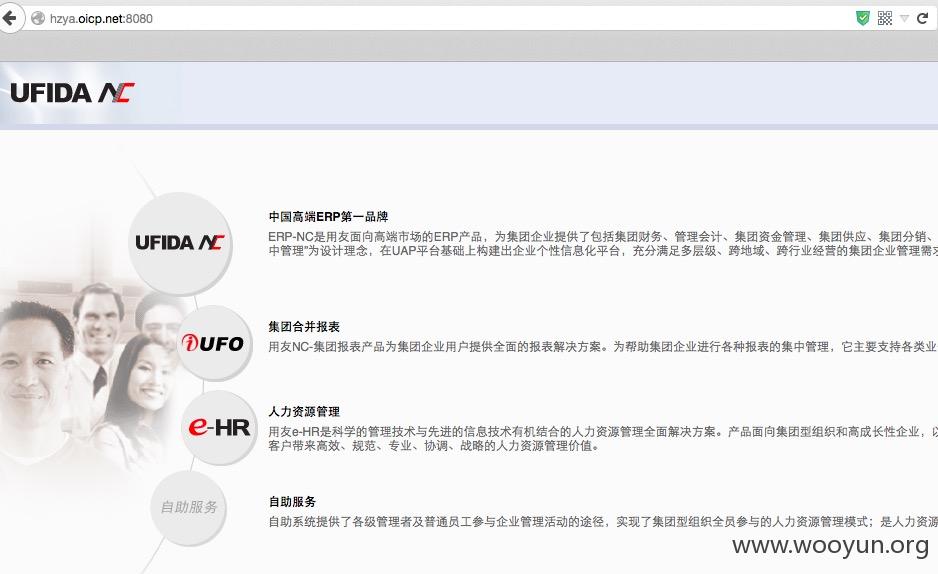The image size is (938, 574).
Task: Open the UFIDA NC circular product button
Action: 179,243
